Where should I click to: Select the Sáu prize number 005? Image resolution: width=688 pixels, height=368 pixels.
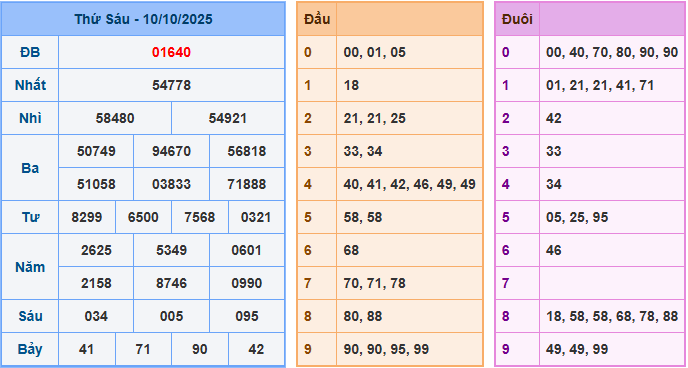172,316
